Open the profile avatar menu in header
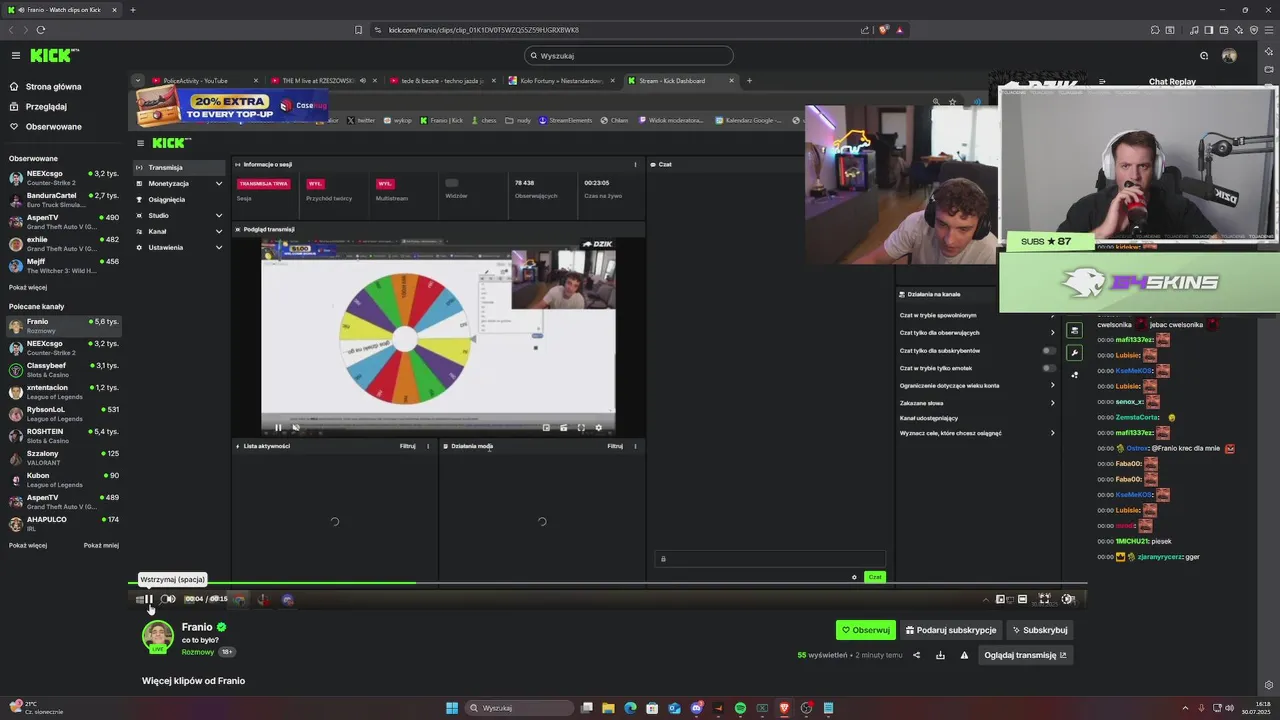 pyautogui.click(x=1229, y=56)
